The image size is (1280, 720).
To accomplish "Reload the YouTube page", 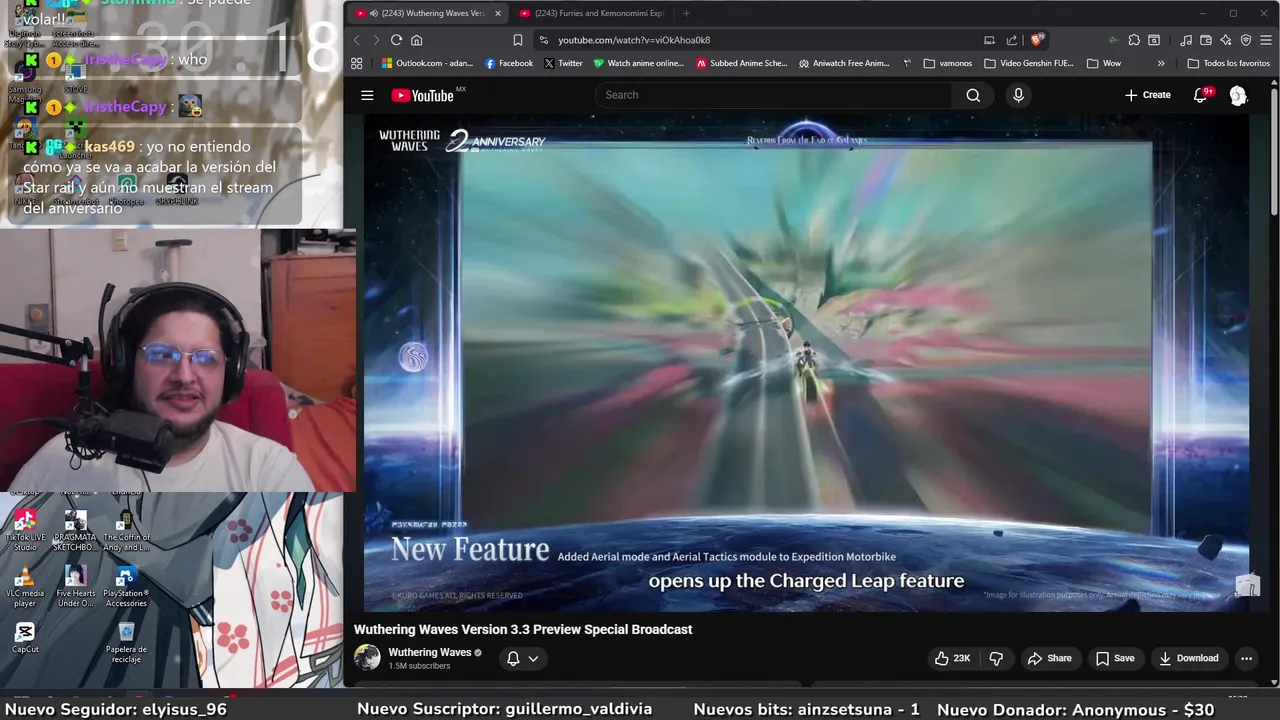I will click(396, 40).
